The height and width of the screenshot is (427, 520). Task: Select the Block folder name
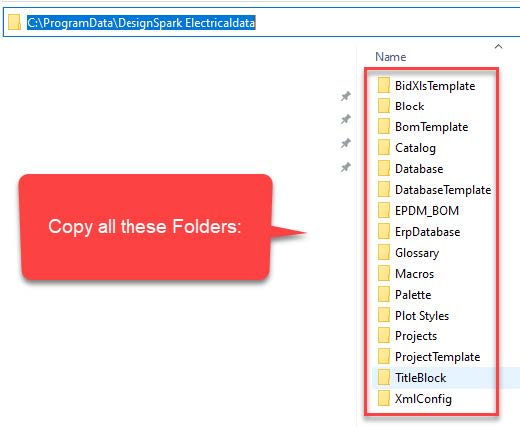pyautogui.click(x=410, y=106)
